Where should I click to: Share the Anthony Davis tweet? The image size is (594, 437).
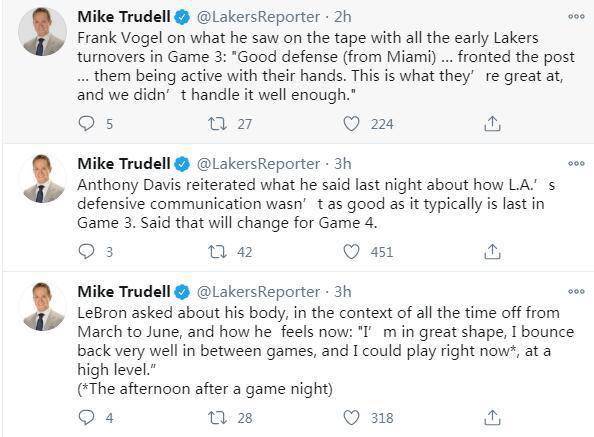(x=492, y=251)
